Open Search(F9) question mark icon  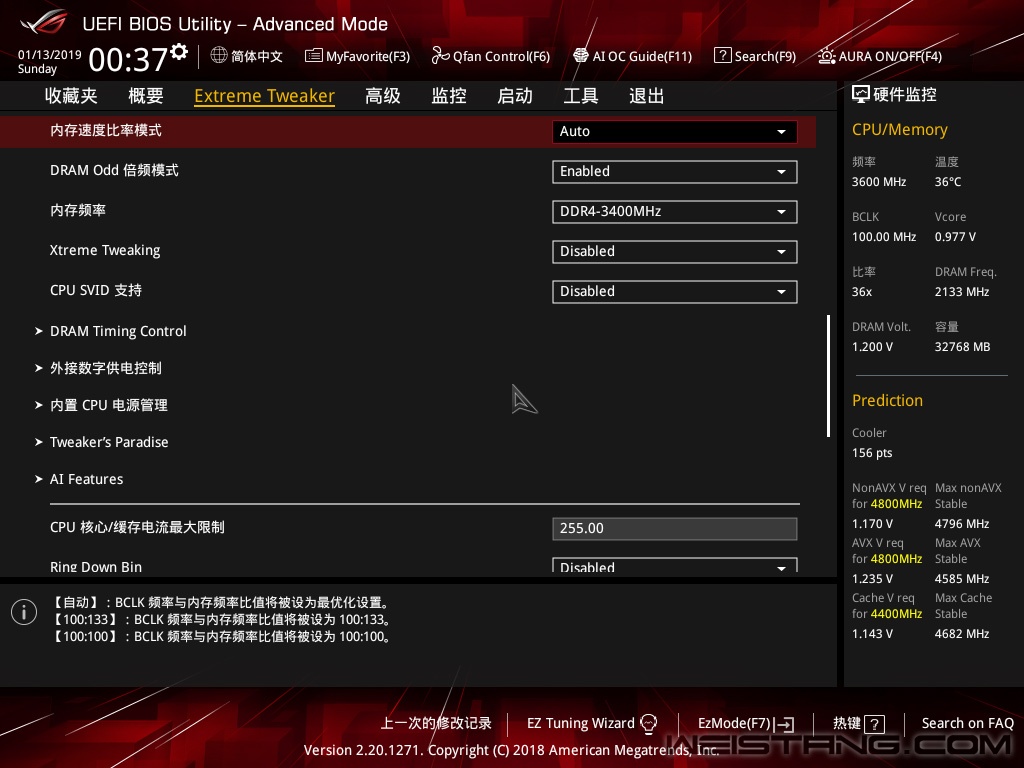(x=722, y=56)
